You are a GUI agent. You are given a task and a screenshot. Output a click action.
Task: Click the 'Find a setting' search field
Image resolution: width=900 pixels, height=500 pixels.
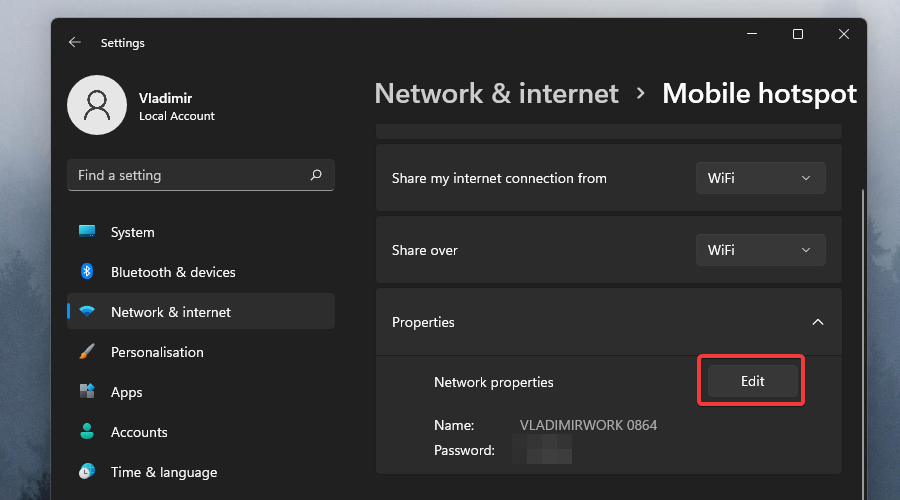190,175
